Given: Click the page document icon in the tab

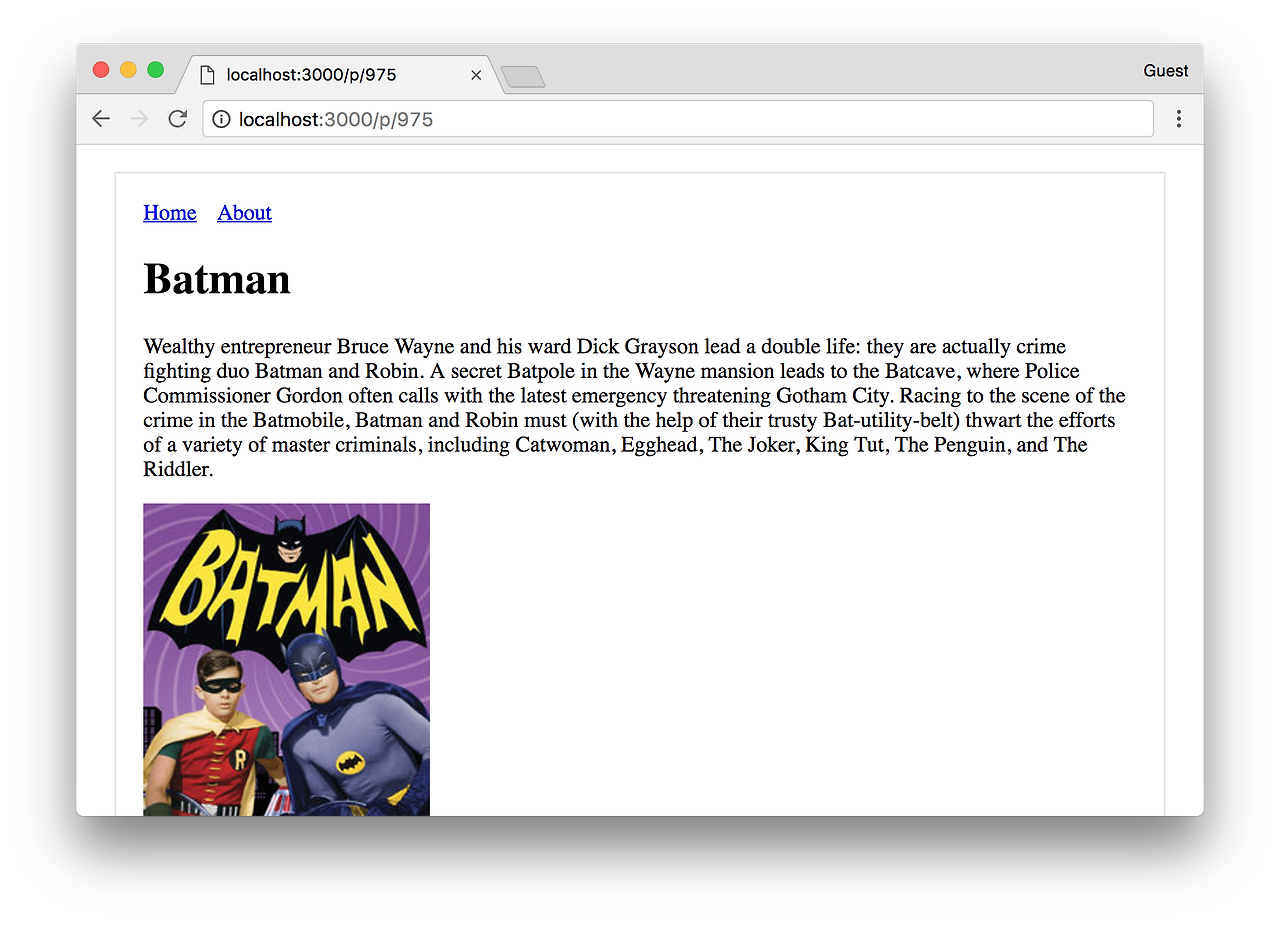Looking at the screenshot, I should (x=208, y=75).
